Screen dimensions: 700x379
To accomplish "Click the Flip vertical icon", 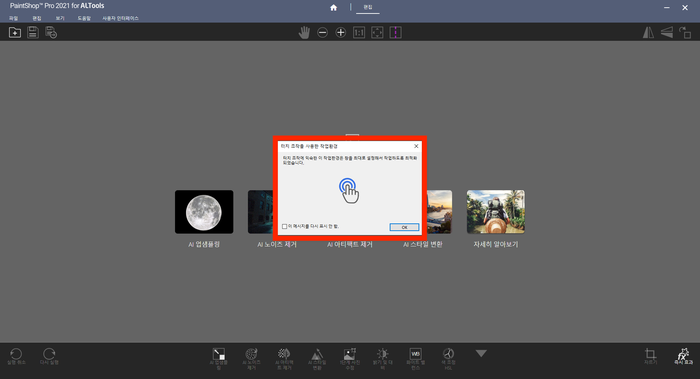I will tap(667, 33).
